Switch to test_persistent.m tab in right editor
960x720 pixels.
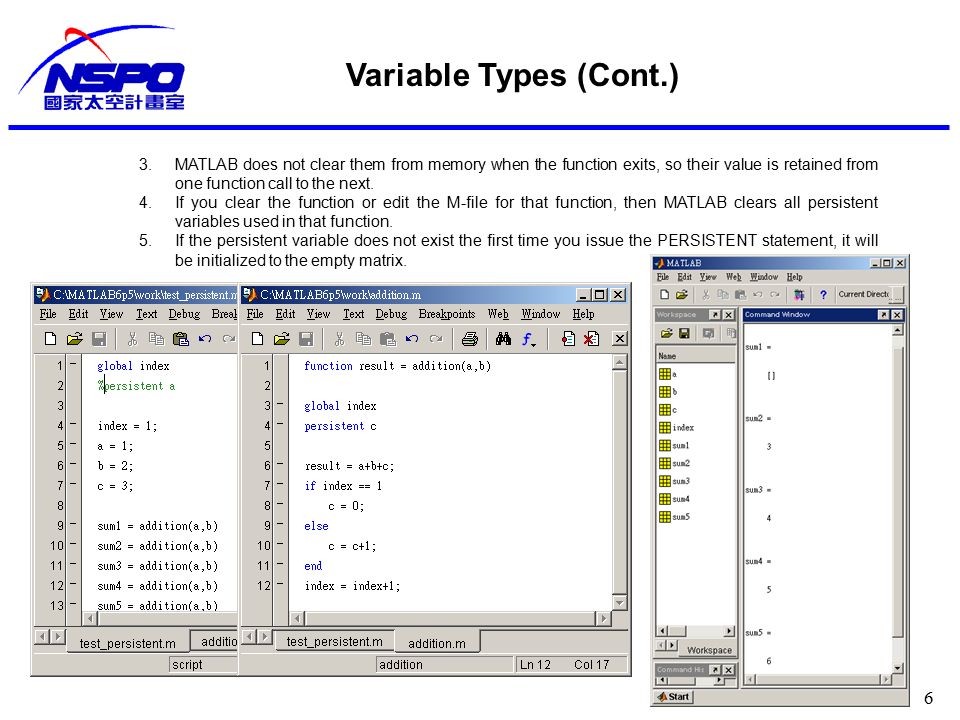[334, 642]
